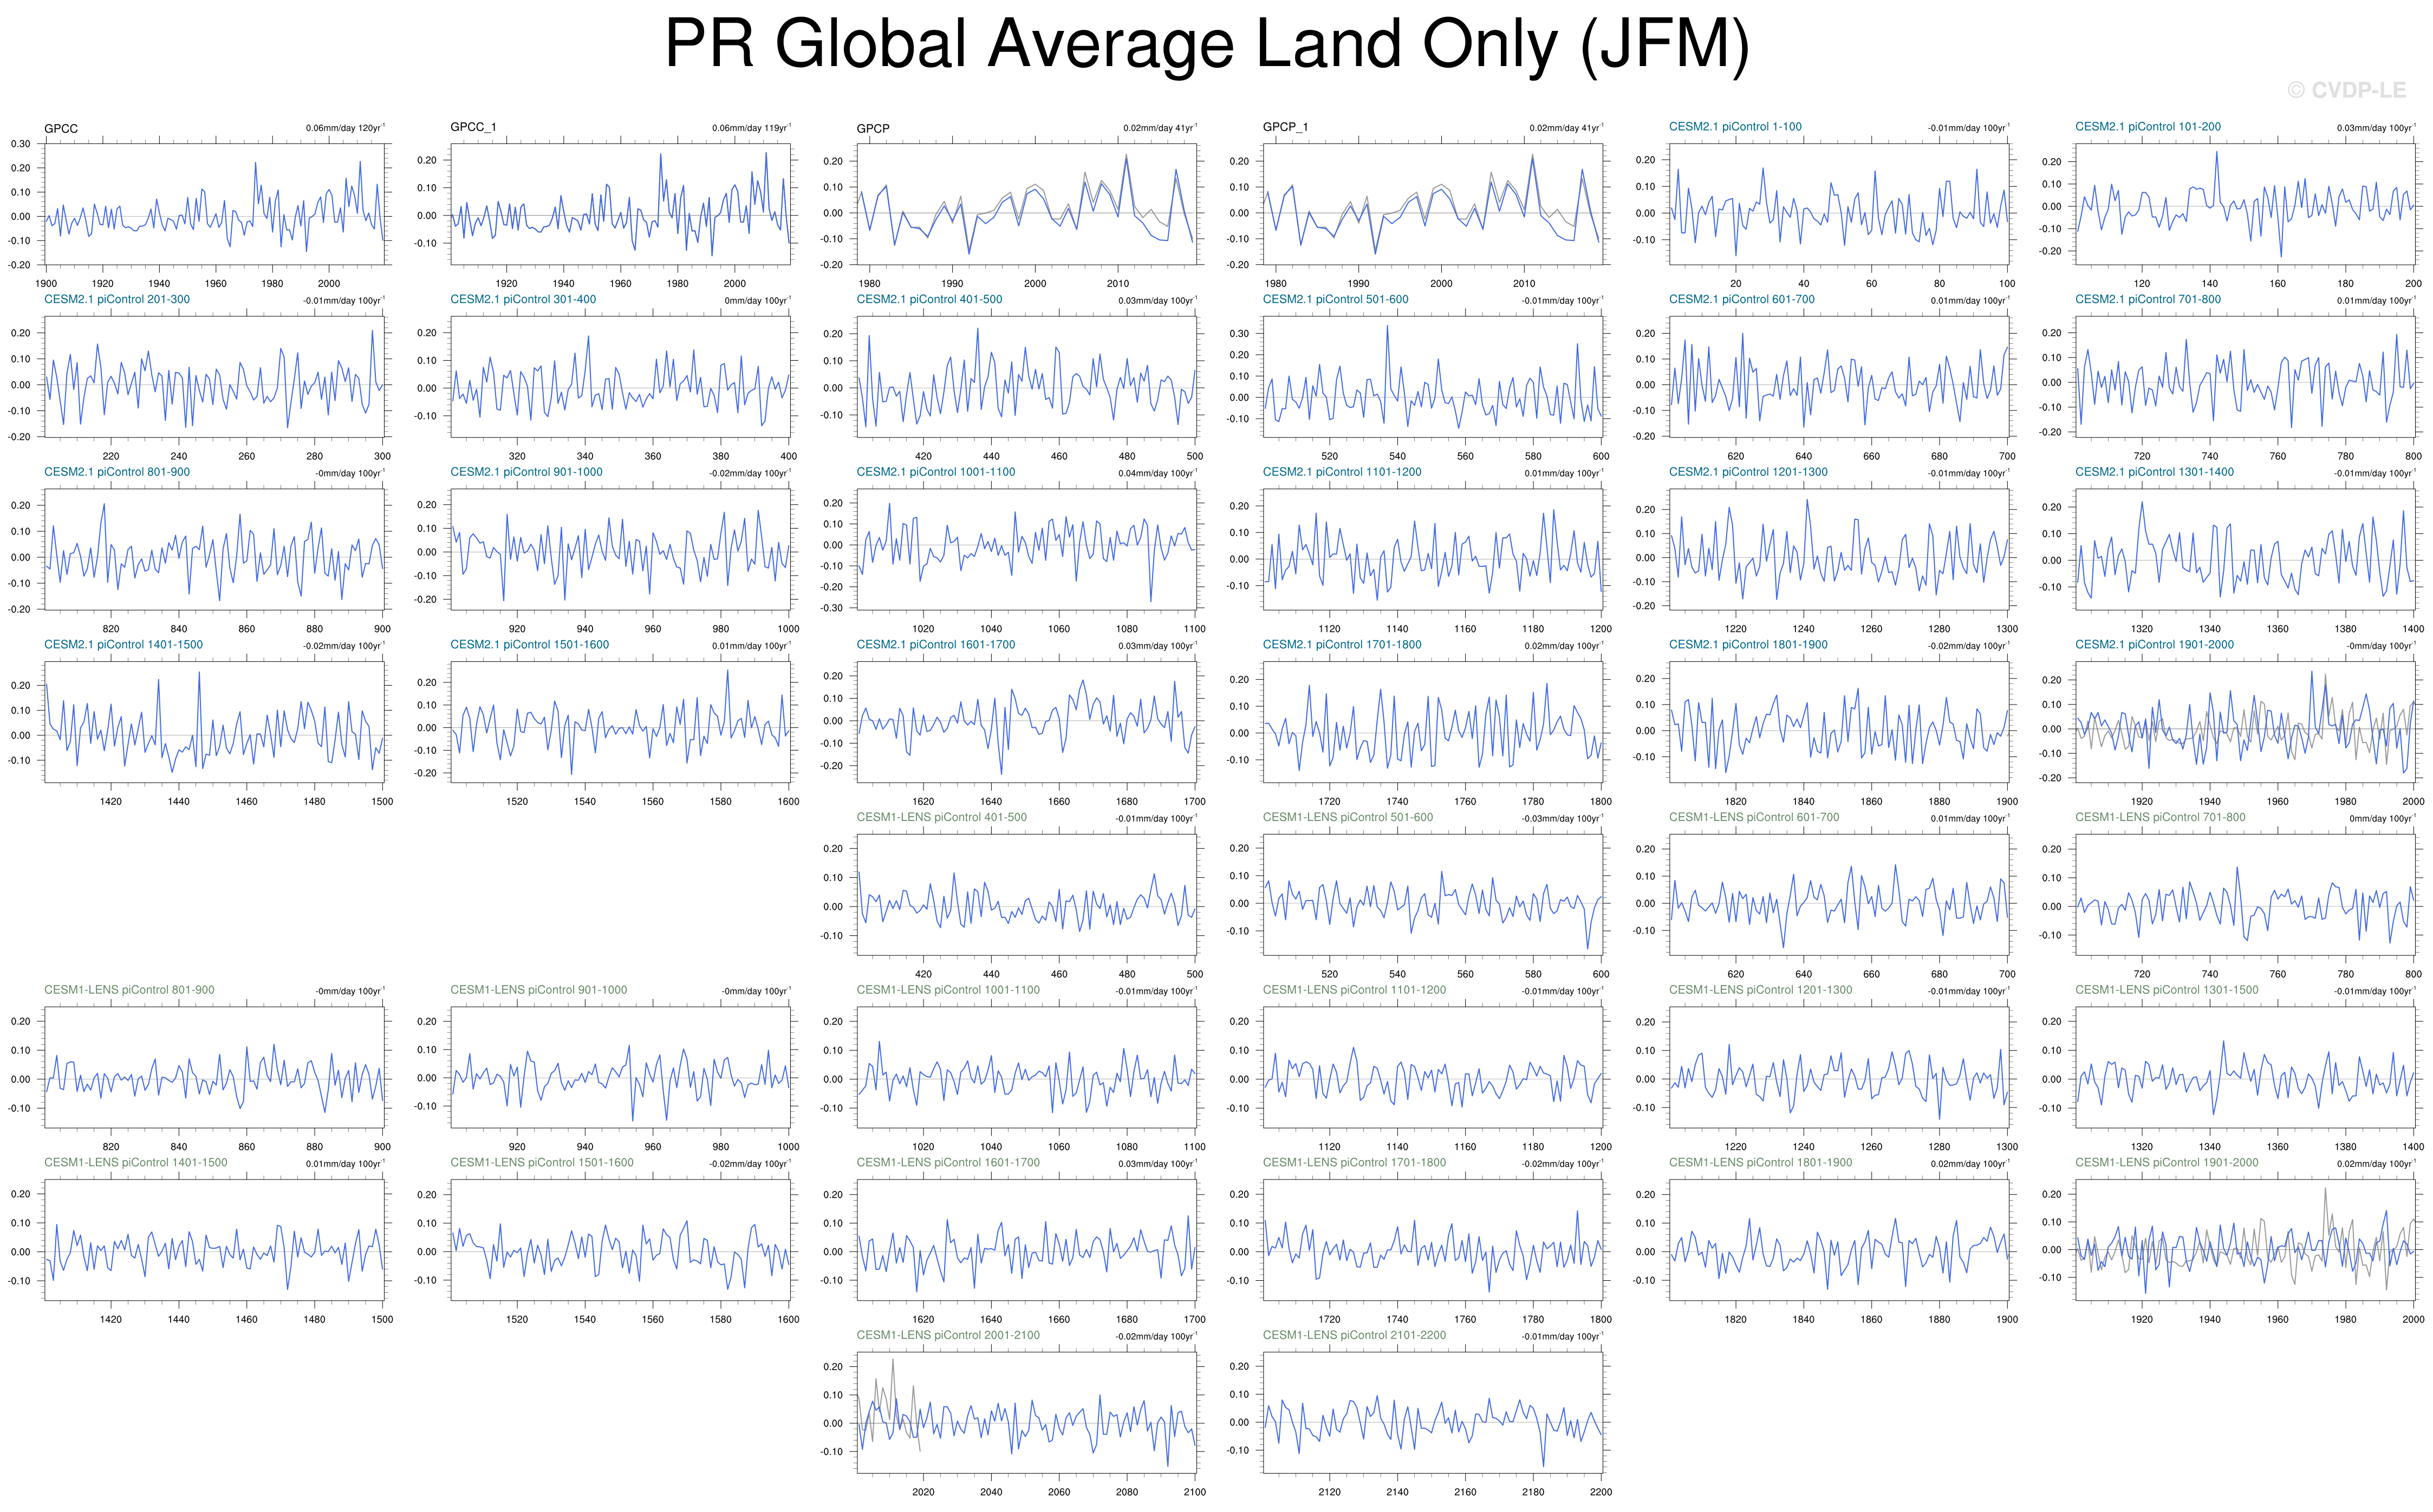Open CESM2.1 piControl 501-600 plot
2433x1512 pixels.
click(x=1433, y=377)
